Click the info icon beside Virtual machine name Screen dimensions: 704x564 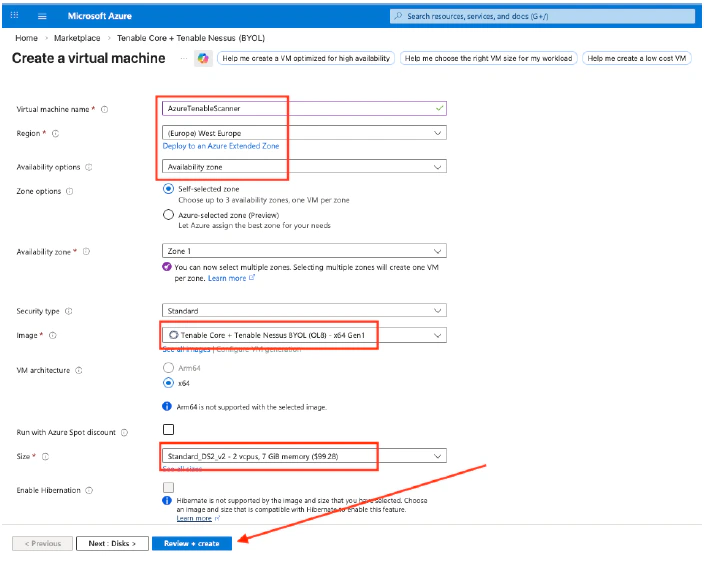pos(104,109)
